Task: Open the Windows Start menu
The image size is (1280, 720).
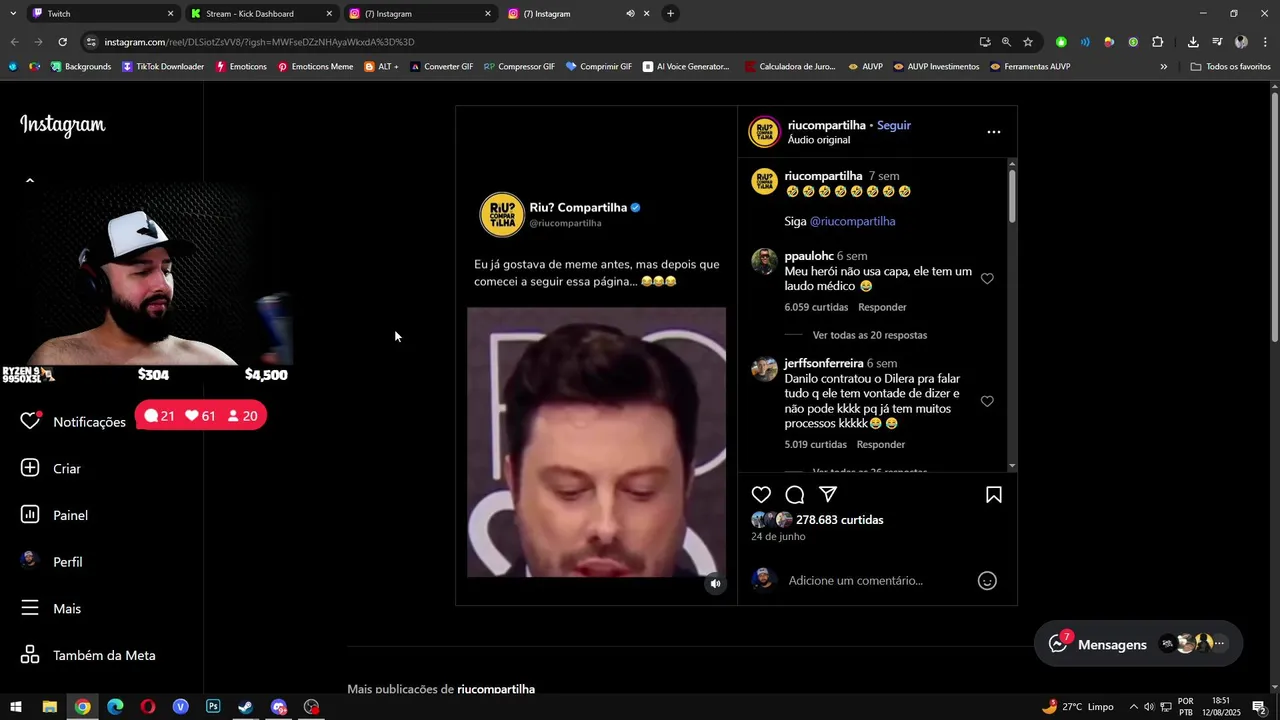Action: coord(16,707)
